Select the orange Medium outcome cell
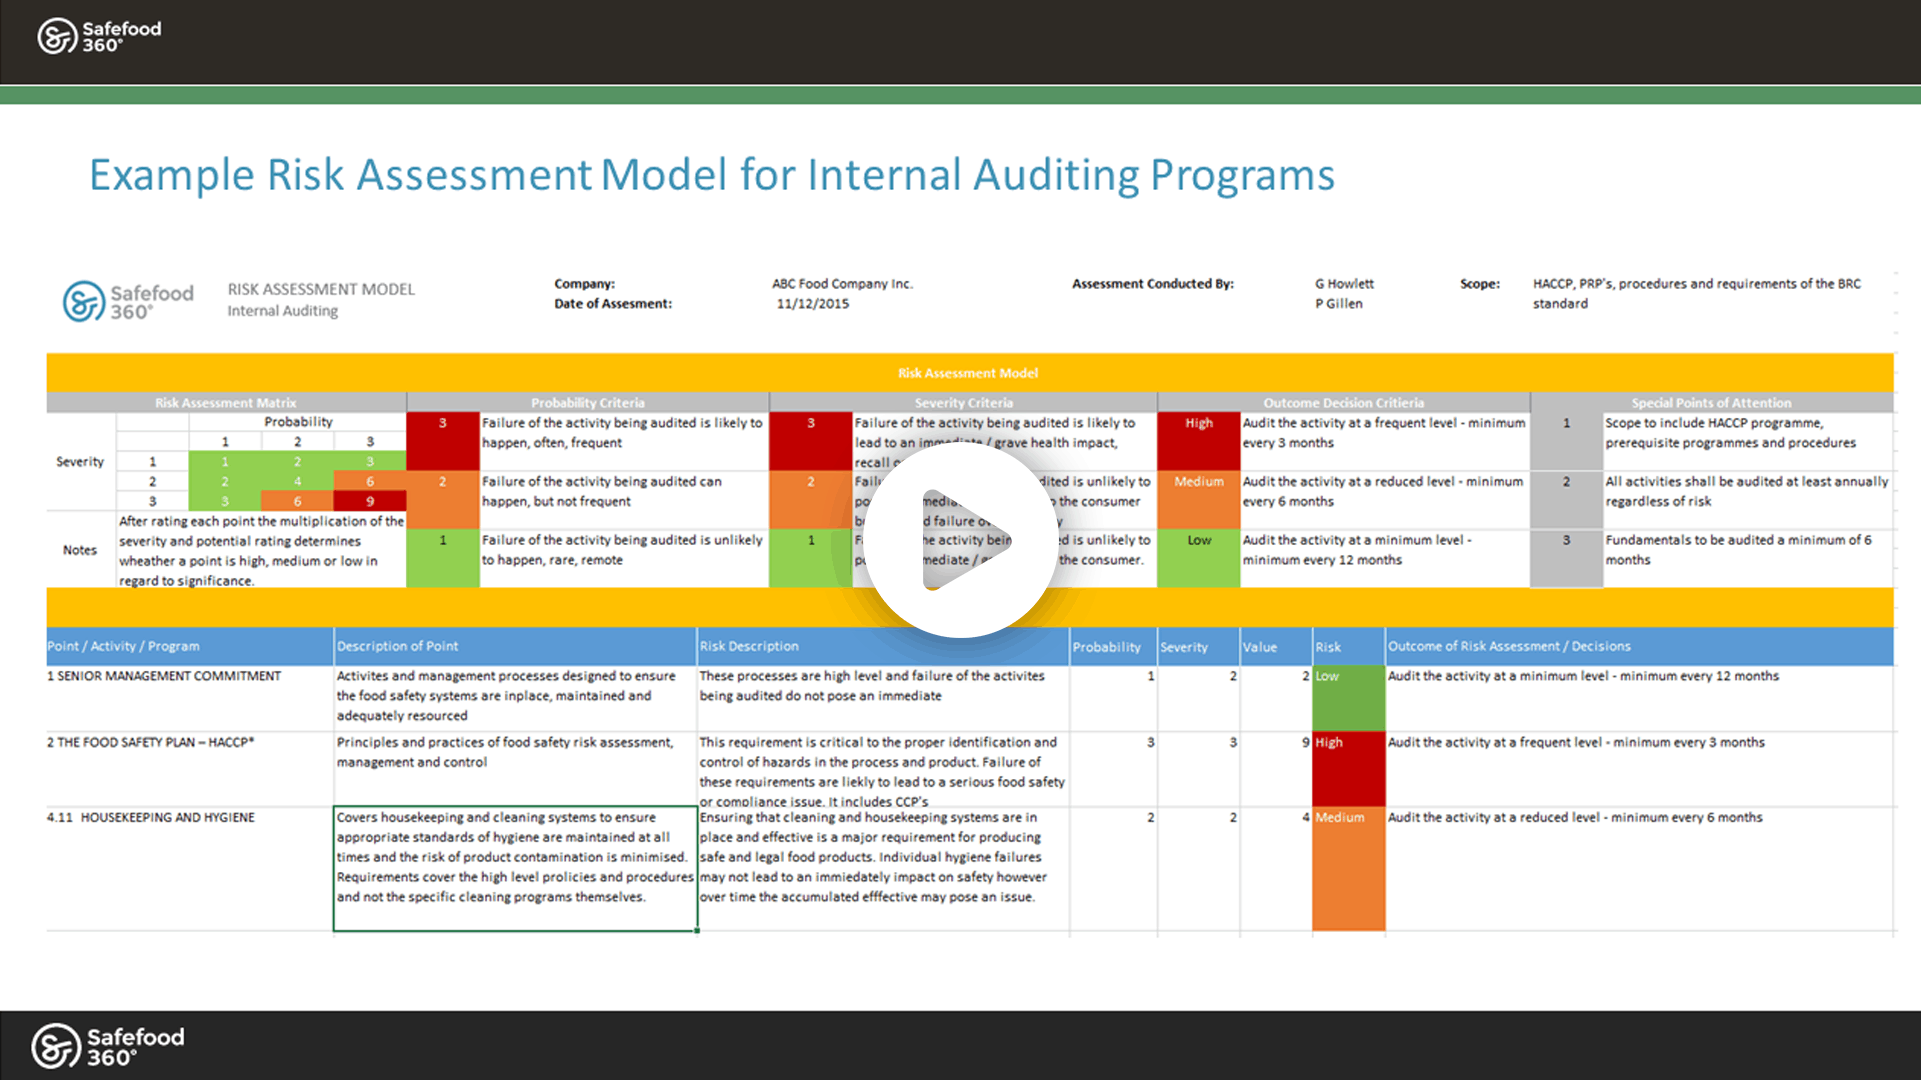 (x=1198, y=499)
